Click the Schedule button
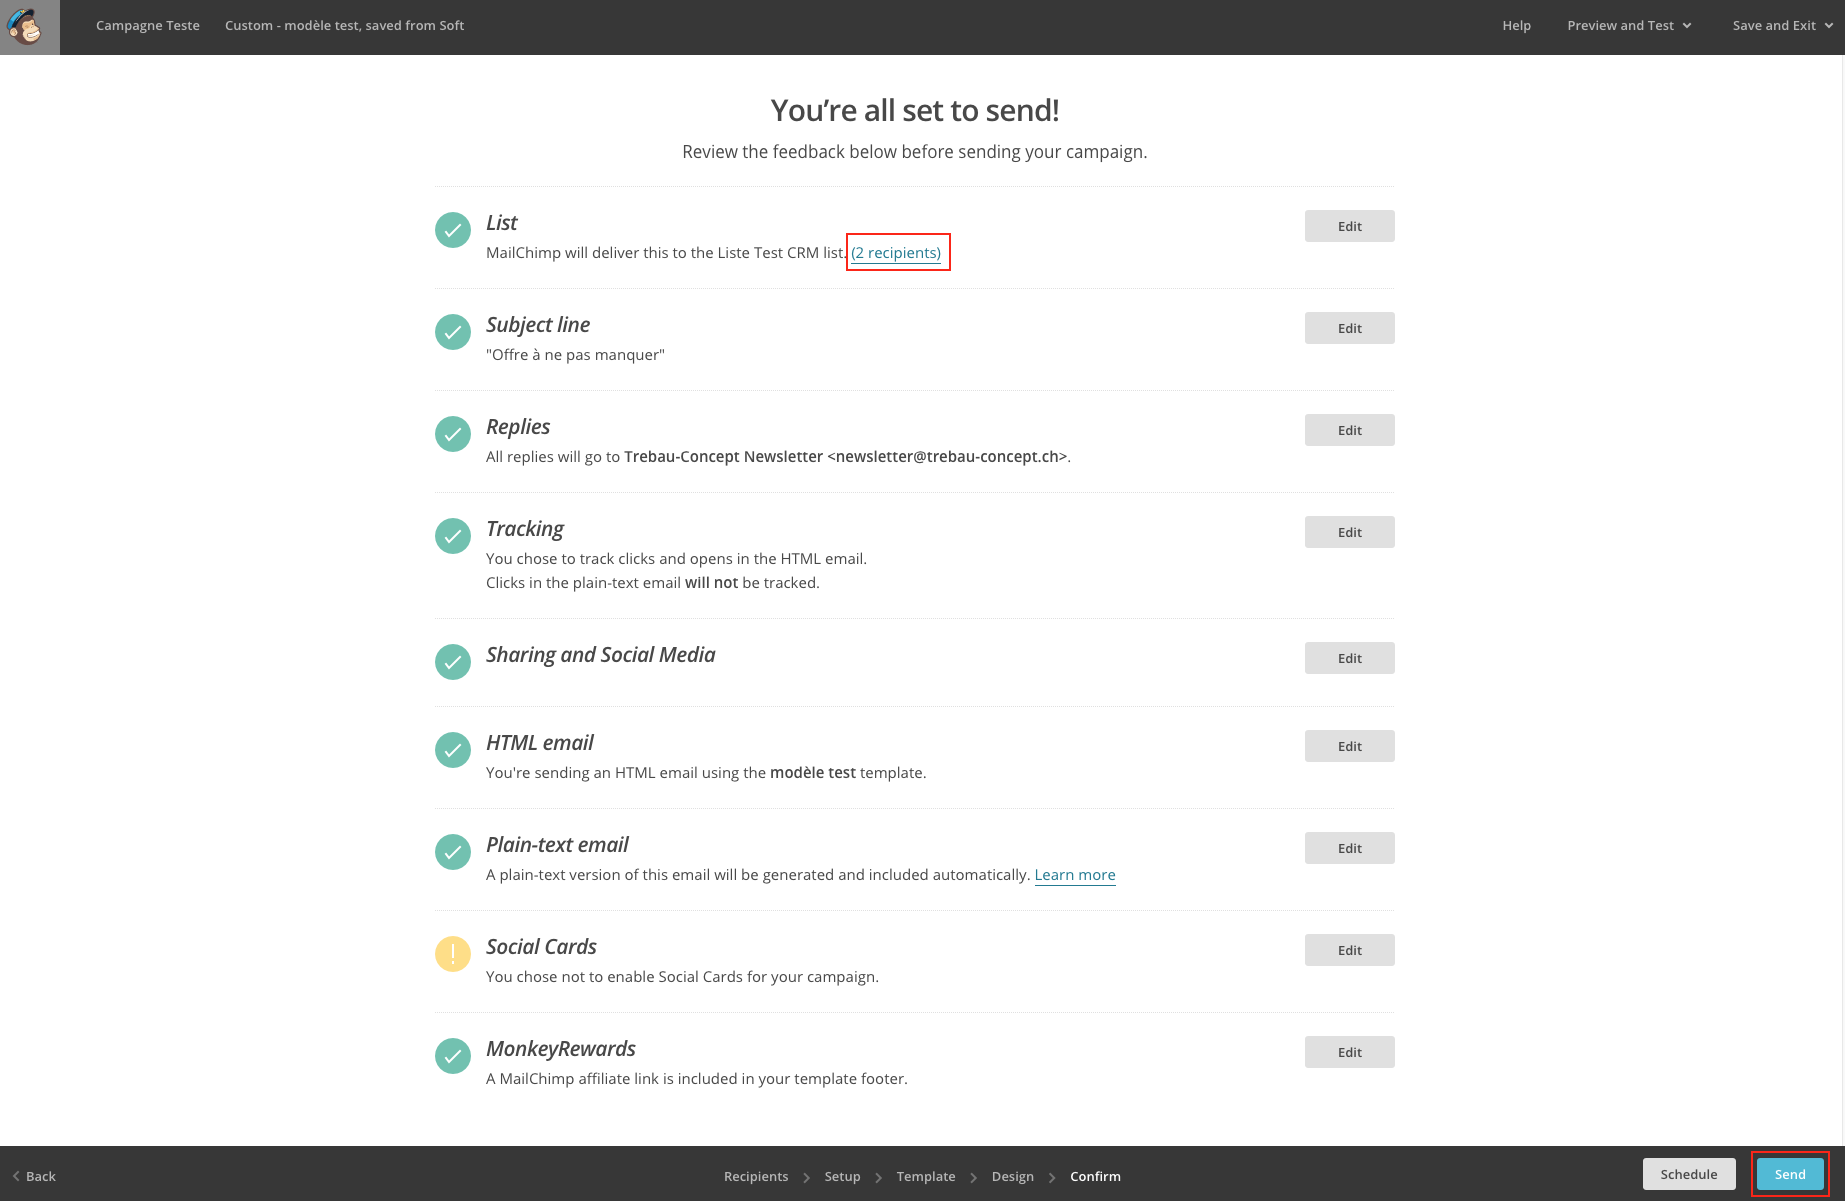The width and height of the screenshot is (1845, 1201). pyautogui.click(x=1688, y=1174)
